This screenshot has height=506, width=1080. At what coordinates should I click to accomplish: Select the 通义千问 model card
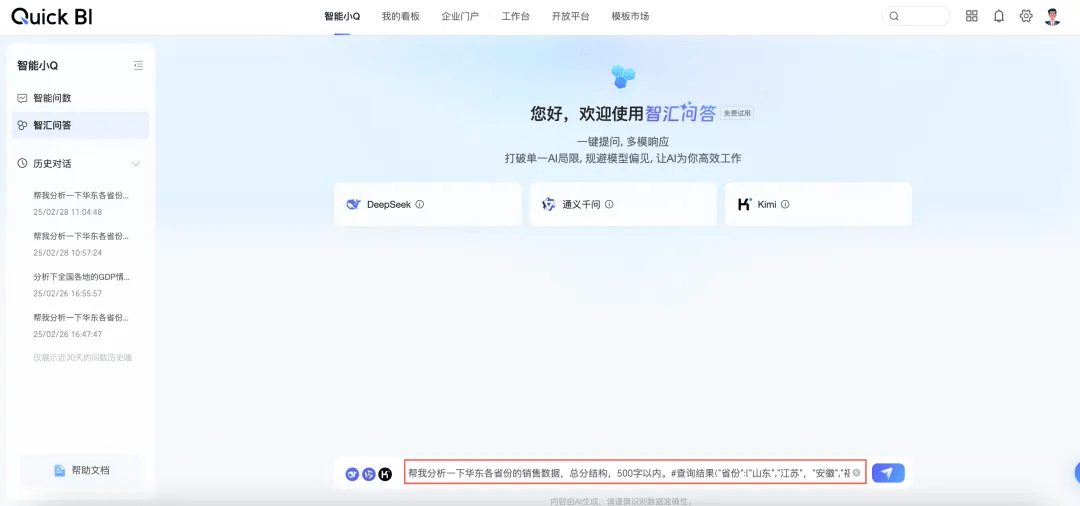tap(623, 204)
